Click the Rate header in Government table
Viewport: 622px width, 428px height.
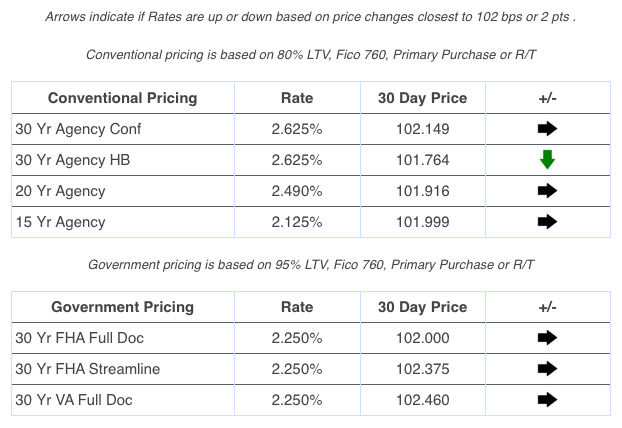point(296,307)
